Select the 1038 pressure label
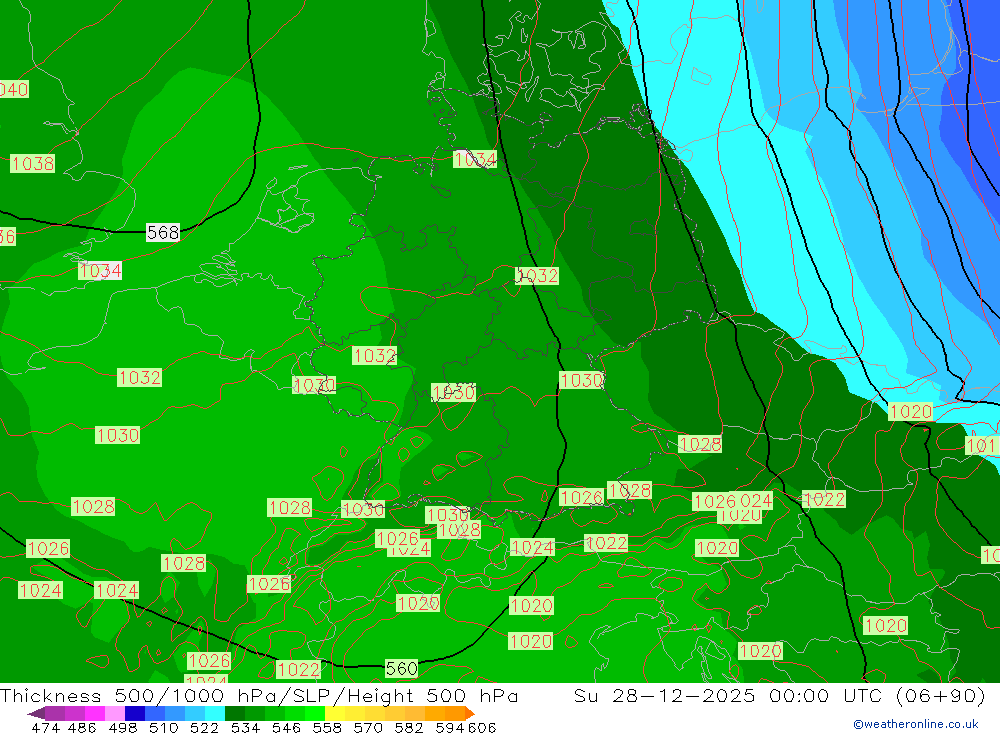This screenshot has height=733, width=1000. 33,164
